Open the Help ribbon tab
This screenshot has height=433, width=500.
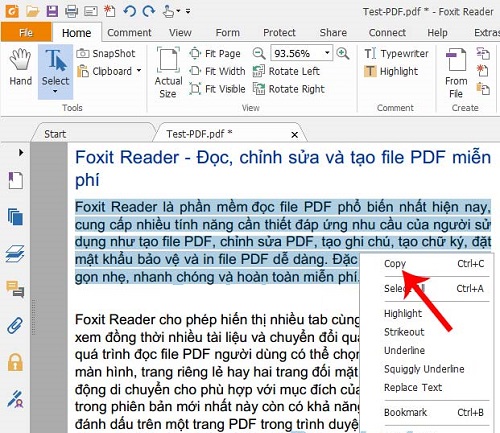437,33
